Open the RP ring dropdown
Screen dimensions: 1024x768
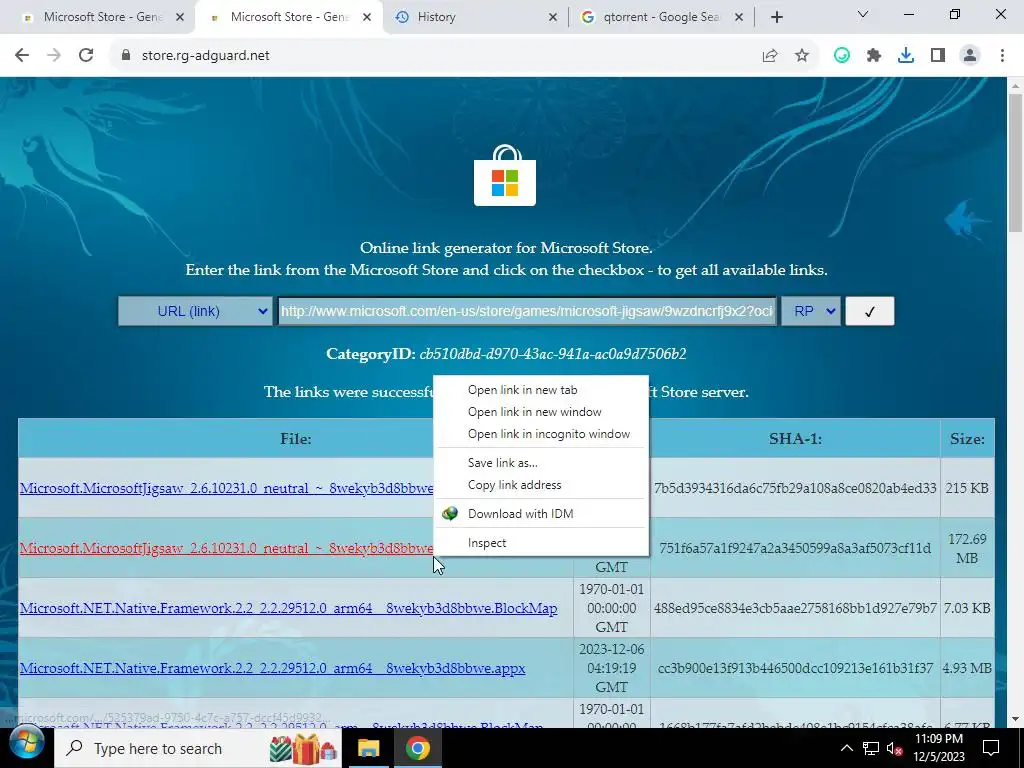coord(811,312)
